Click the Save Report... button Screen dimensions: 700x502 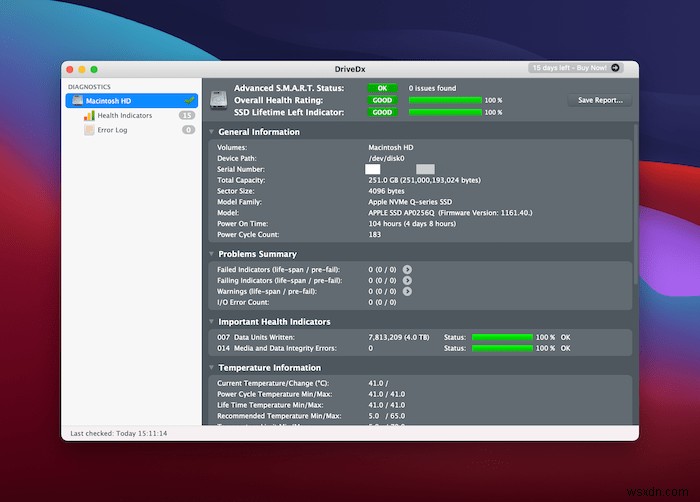[x=600, y=100]
